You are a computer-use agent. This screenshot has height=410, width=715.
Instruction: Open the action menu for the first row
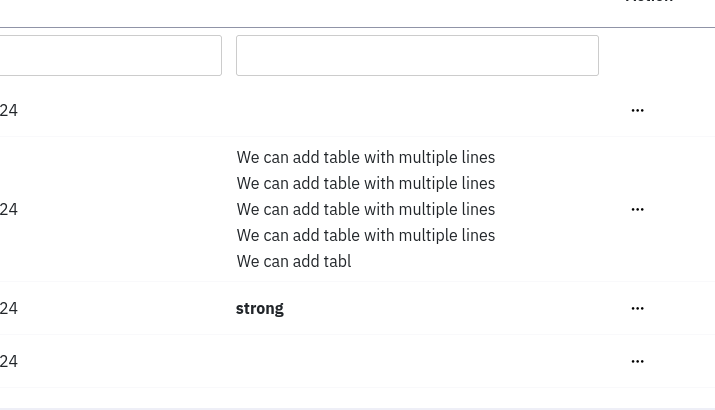tap(637, 110)
